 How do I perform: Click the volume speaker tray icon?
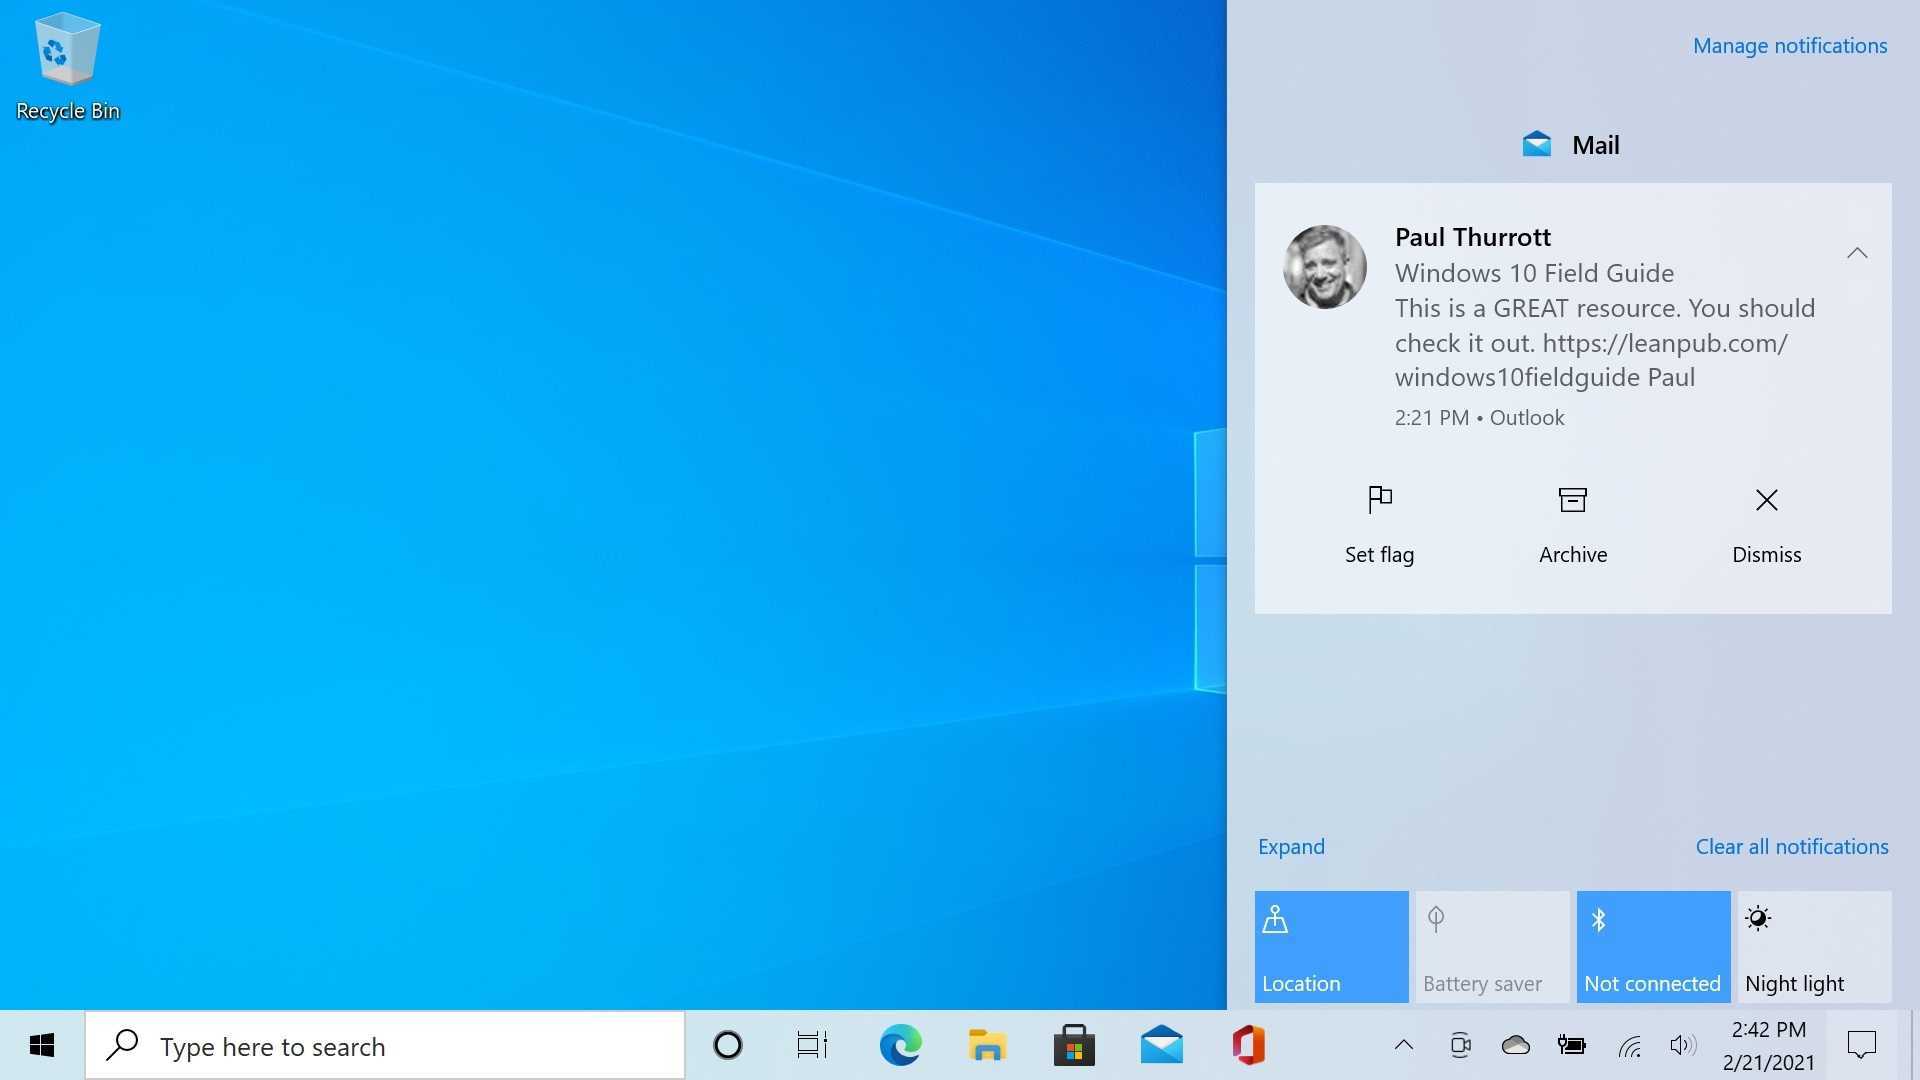click(1682, 1046)
